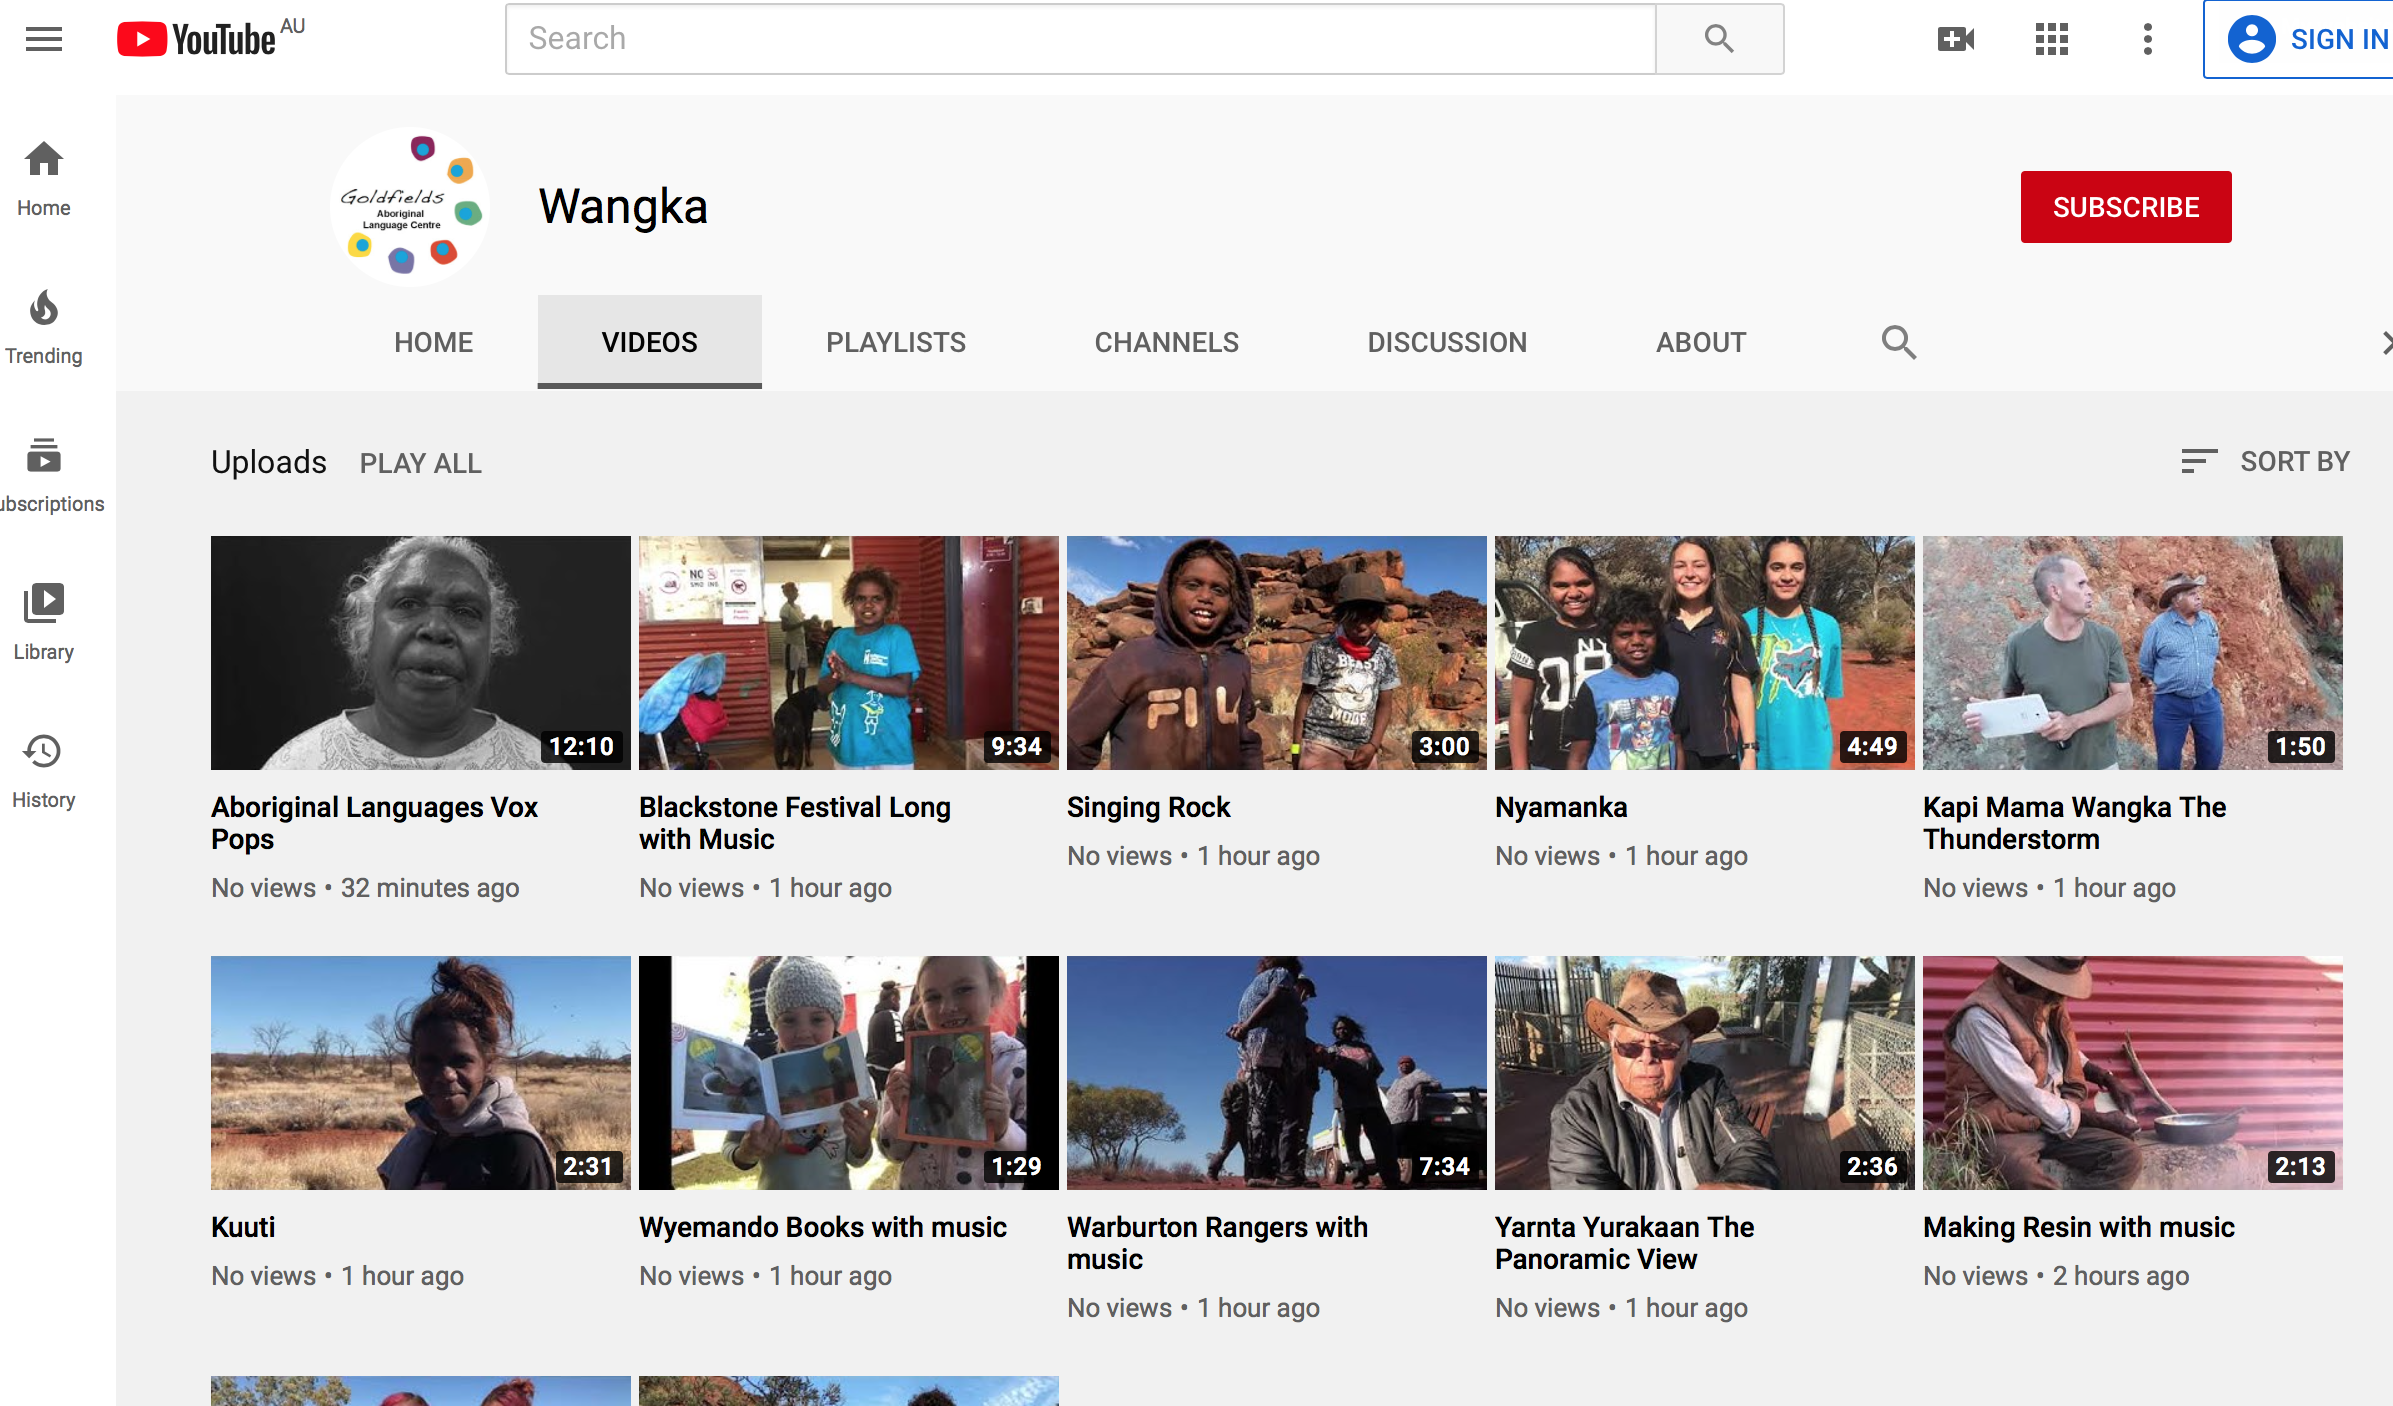
Task: Click Play All uploads
Action: tap(420, 463)
